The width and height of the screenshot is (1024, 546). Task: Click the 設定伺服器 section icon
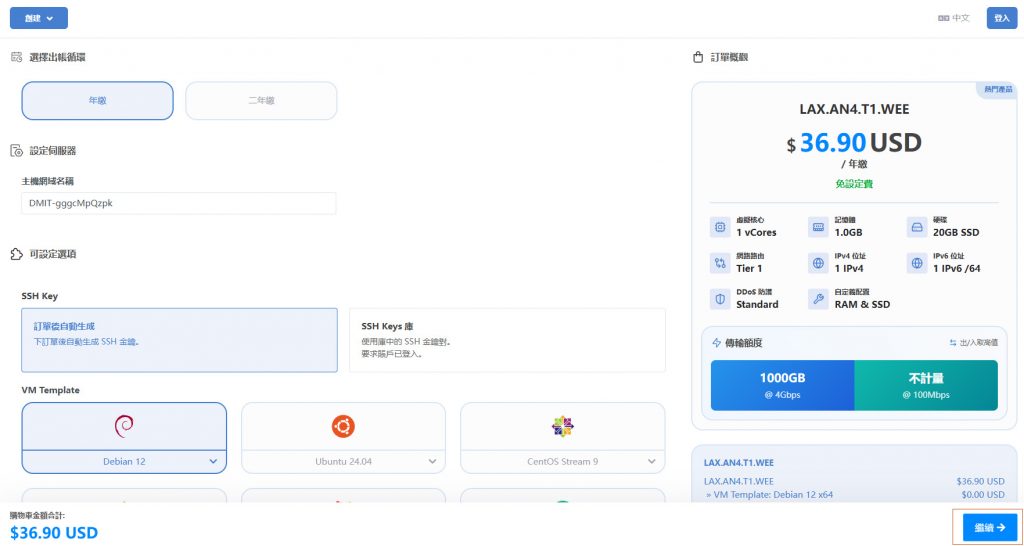16,151
